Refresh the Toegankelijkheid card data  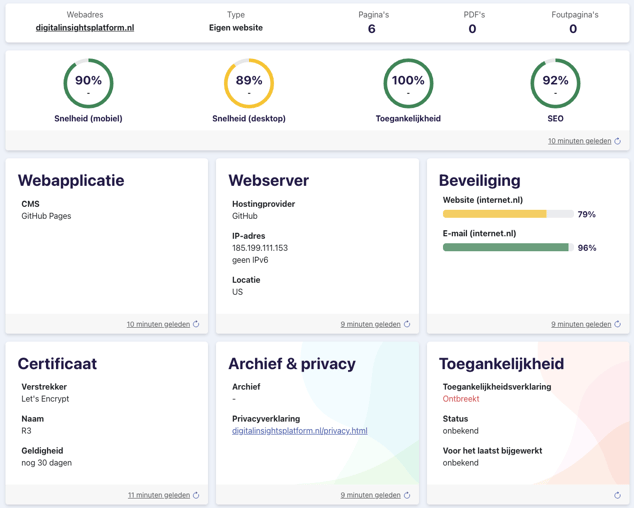pos(617,495)
